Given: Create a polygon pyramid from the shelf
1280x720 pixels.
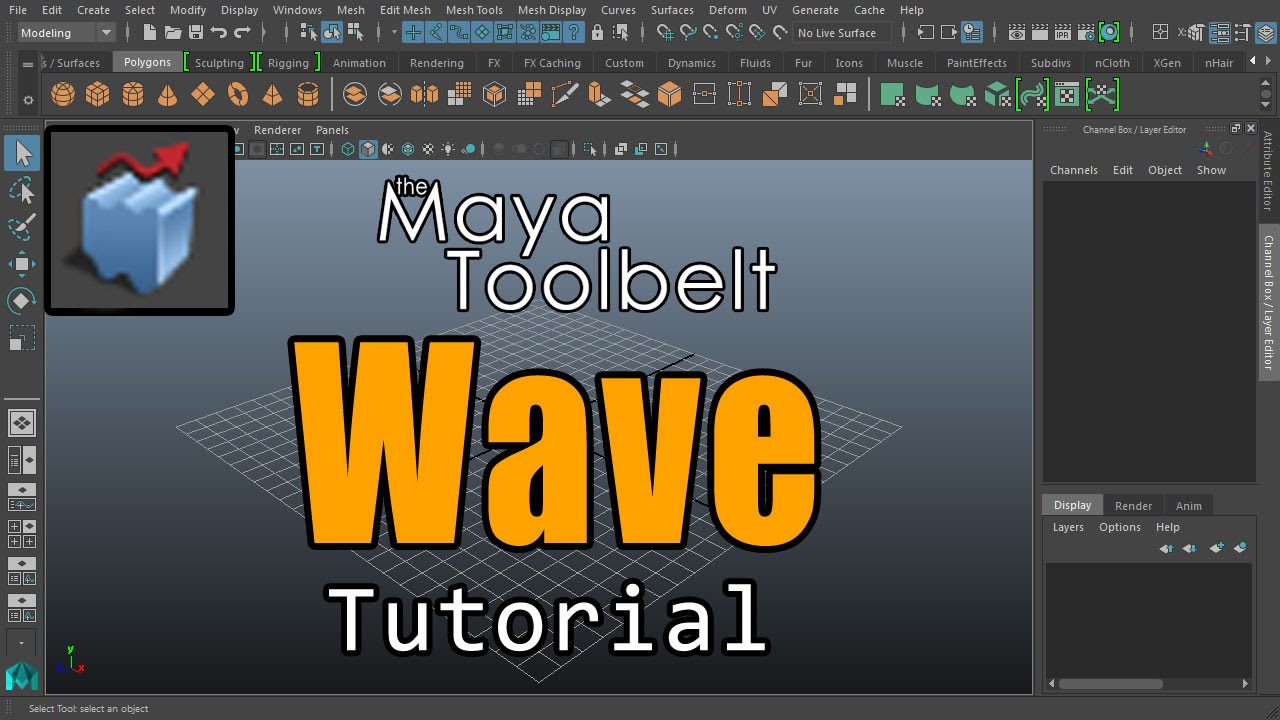Looking at the screenshot, I should [272, 95].
